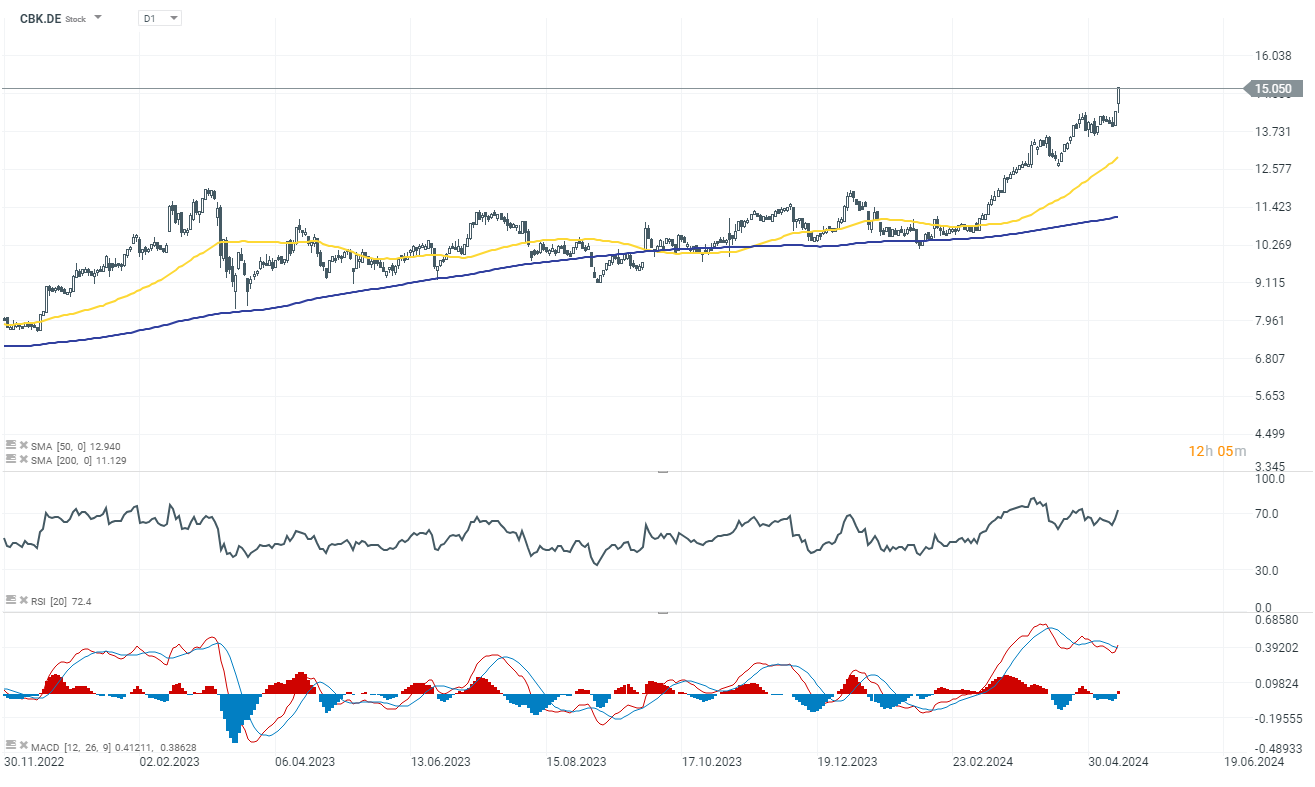Remove the SMA 200 indicator
Image resolution: width=1315 pixels, height=787 pixels.
(22, 460)
